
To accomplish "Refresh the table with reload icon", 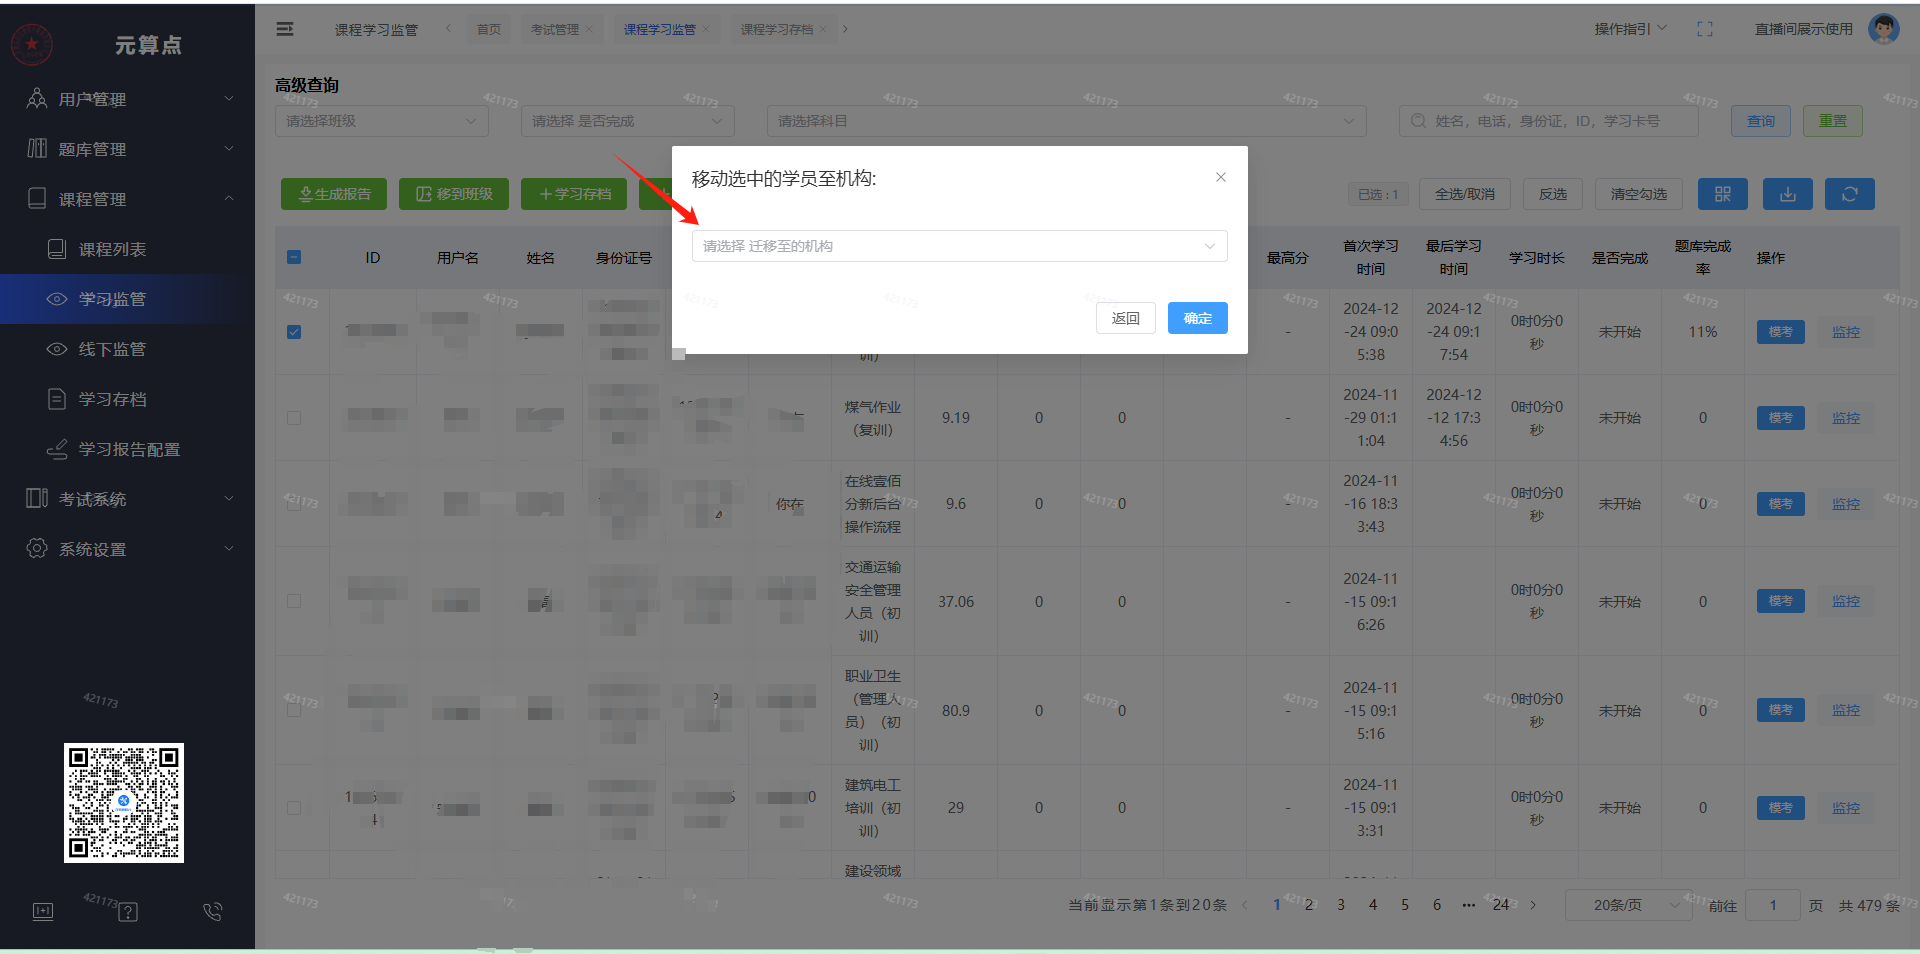I will [1850, 194].
